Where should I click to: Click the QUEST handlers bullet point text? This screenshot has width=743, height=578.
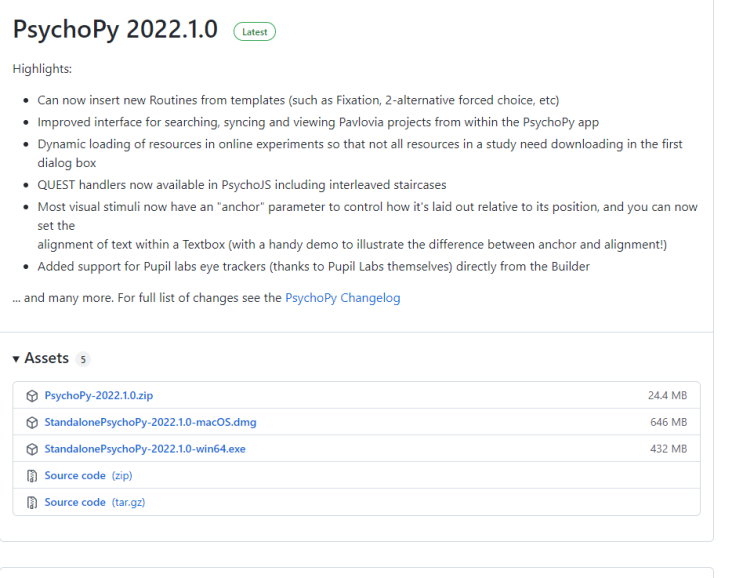pyautogui.click(x=228, y=184)
